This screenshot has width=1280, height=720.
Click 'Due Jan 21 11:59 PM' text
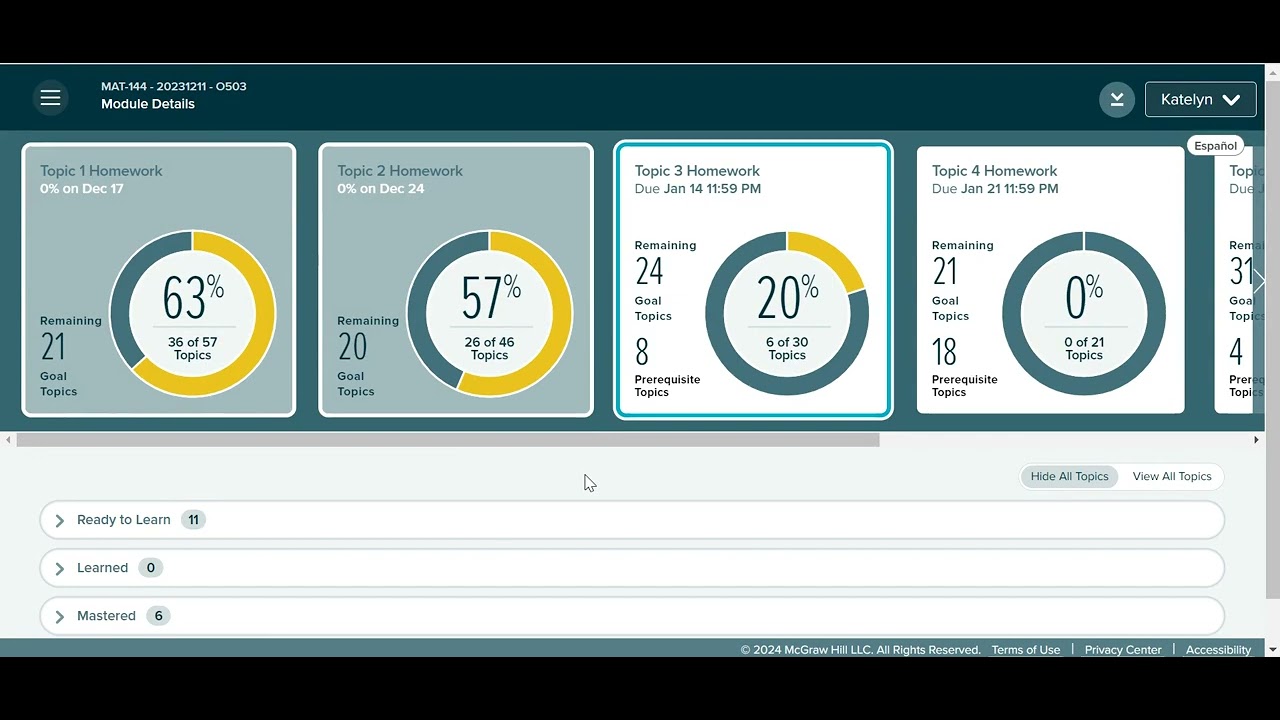[x=995, y=188]
